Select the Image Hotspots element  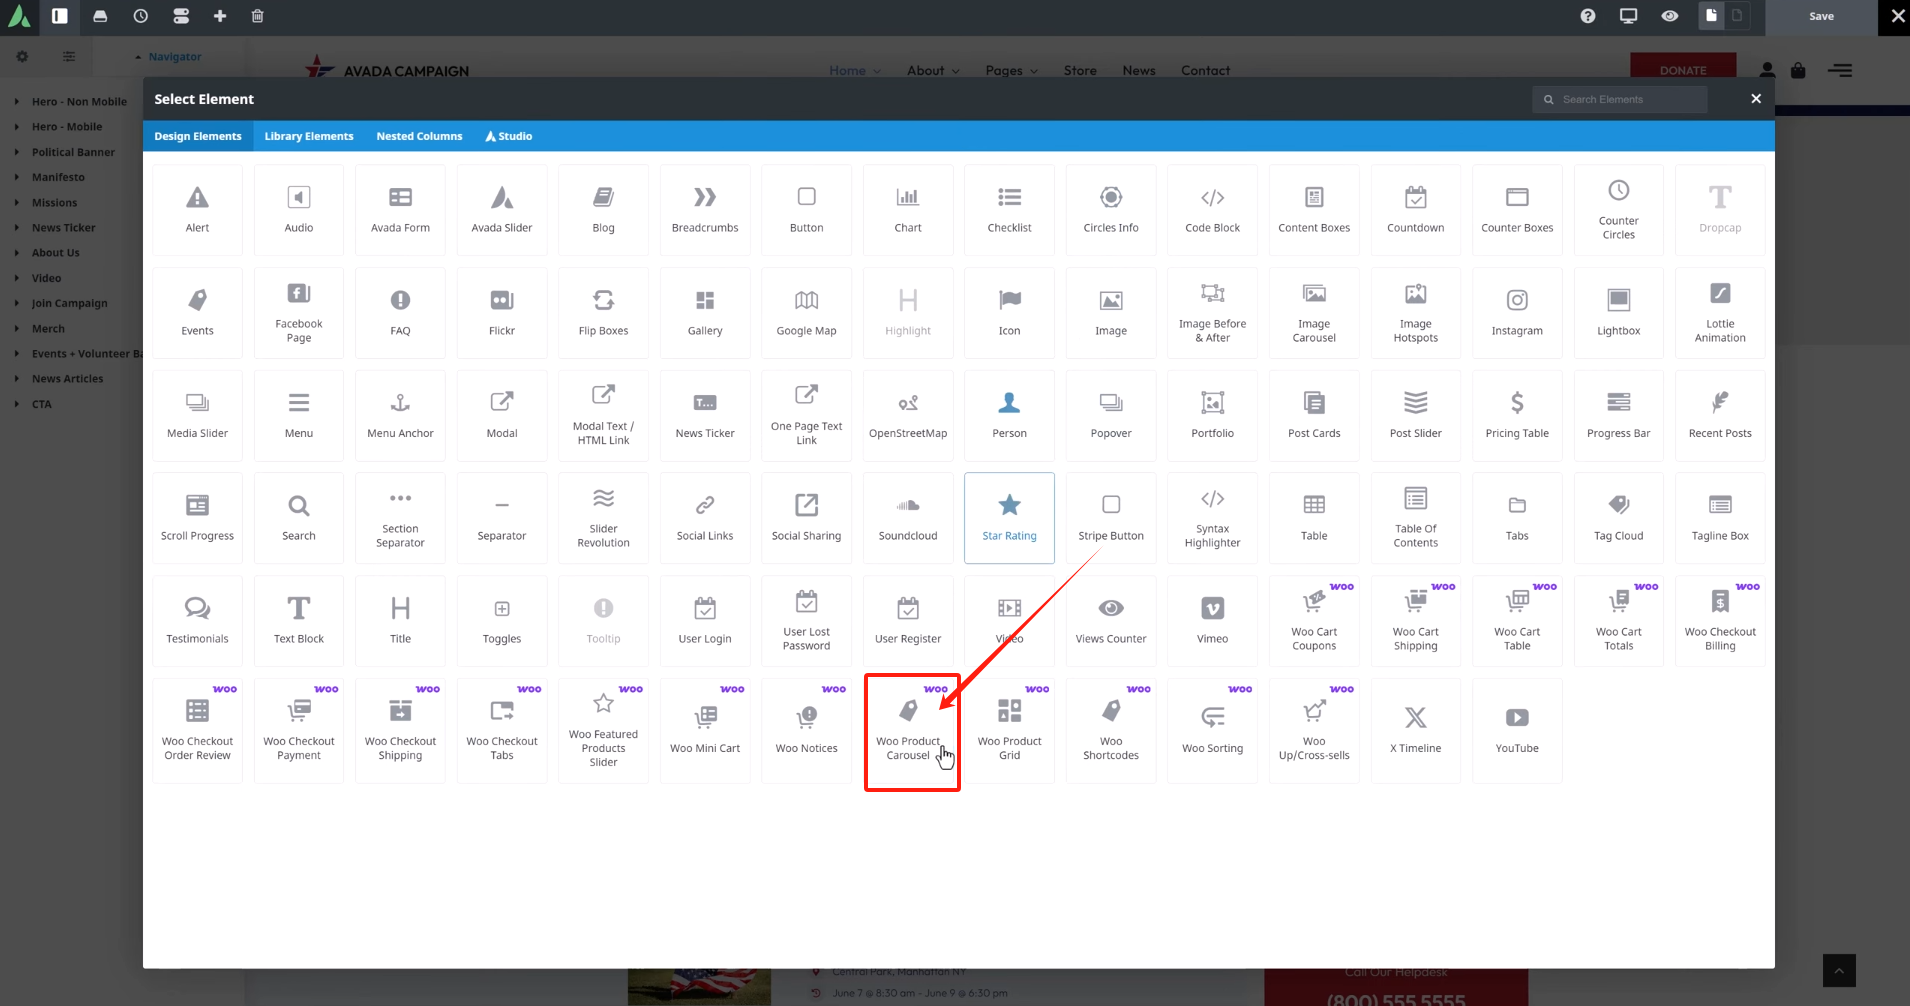[1415, 313]
